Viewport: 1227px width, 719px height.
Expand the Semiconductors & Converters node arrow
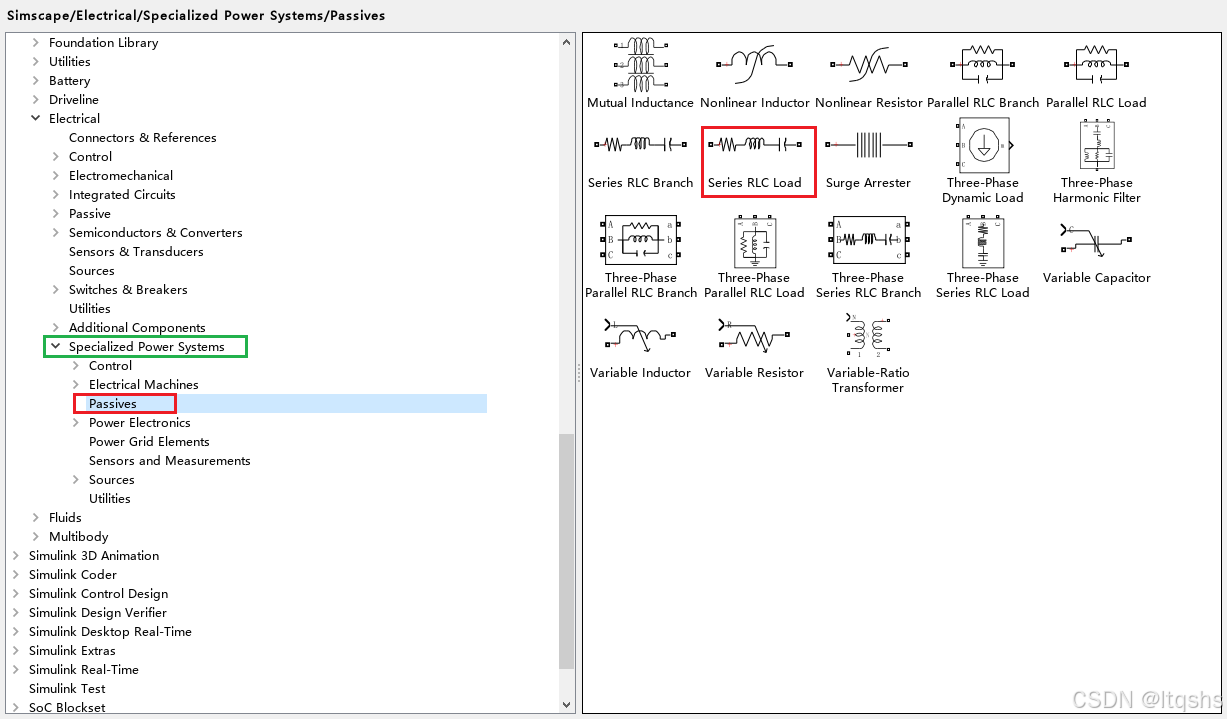pyautogui.click(x=56, y=233)
